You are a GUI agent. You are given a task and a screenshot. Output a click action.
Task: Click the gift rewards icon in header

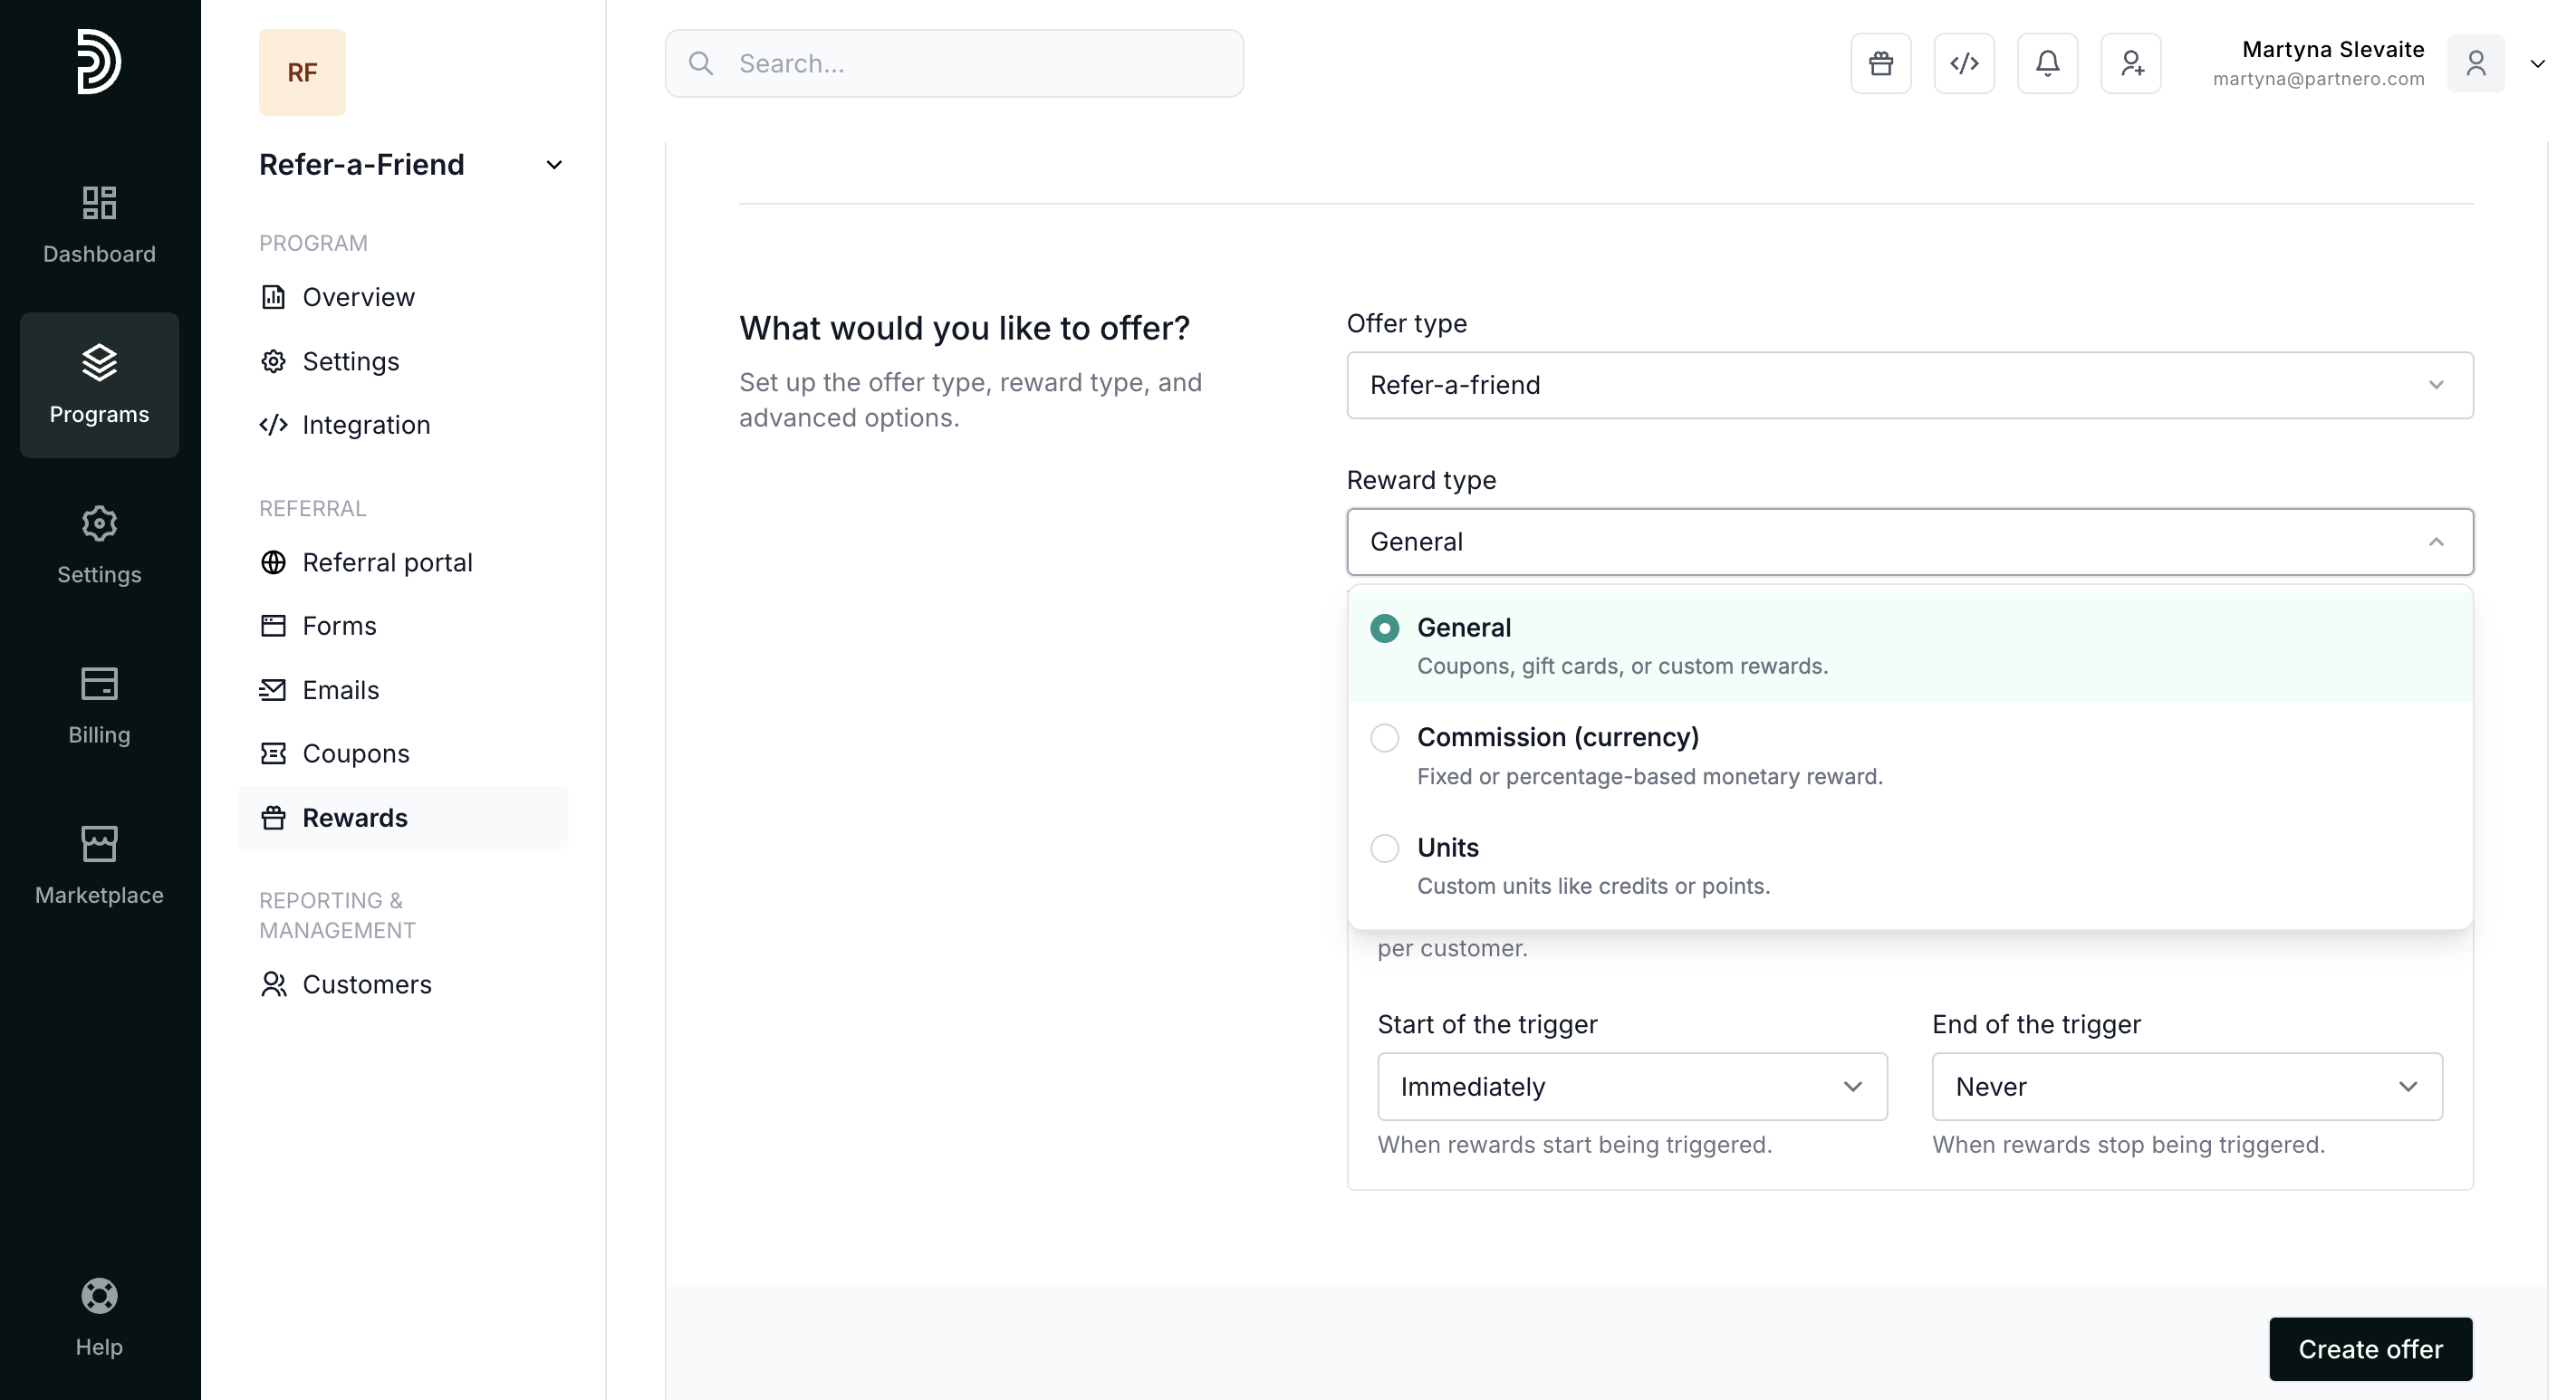[x=1880, y=63]
